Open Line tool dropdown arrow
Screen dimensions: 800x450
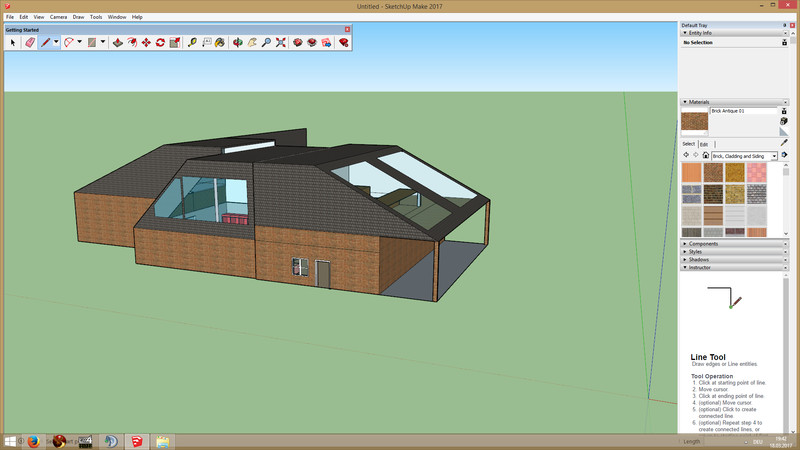click(x=56, y=43)
